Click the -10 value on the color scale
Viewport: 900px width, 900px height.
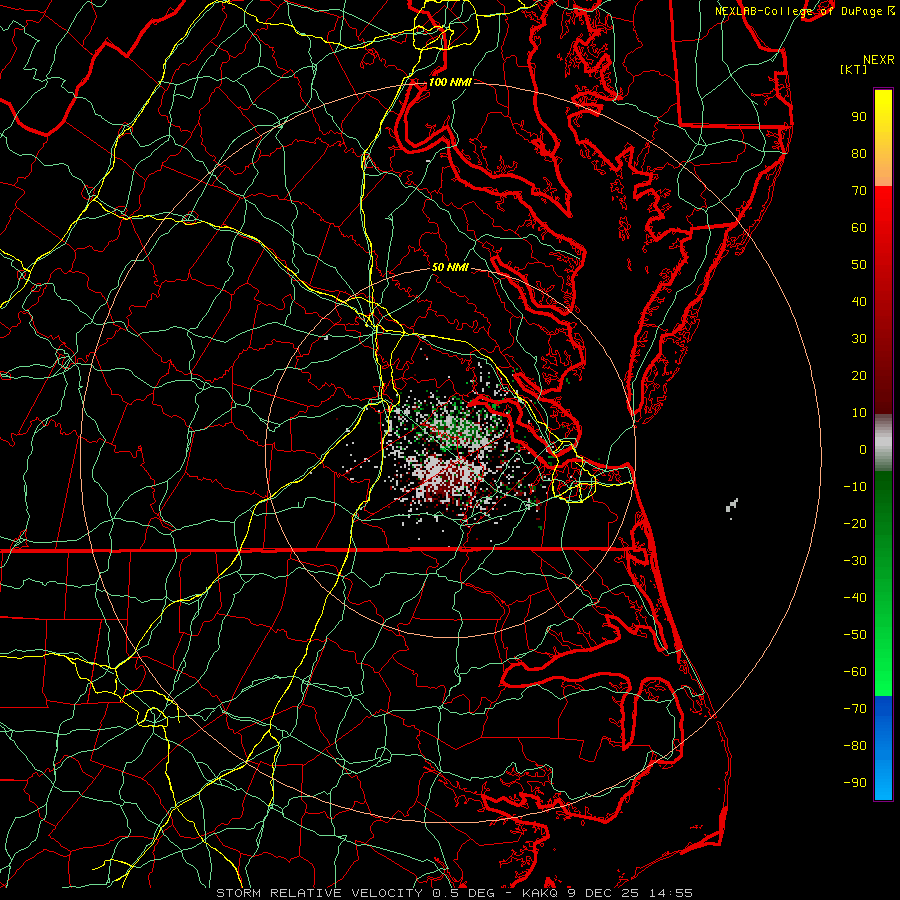tap(855, 487)
